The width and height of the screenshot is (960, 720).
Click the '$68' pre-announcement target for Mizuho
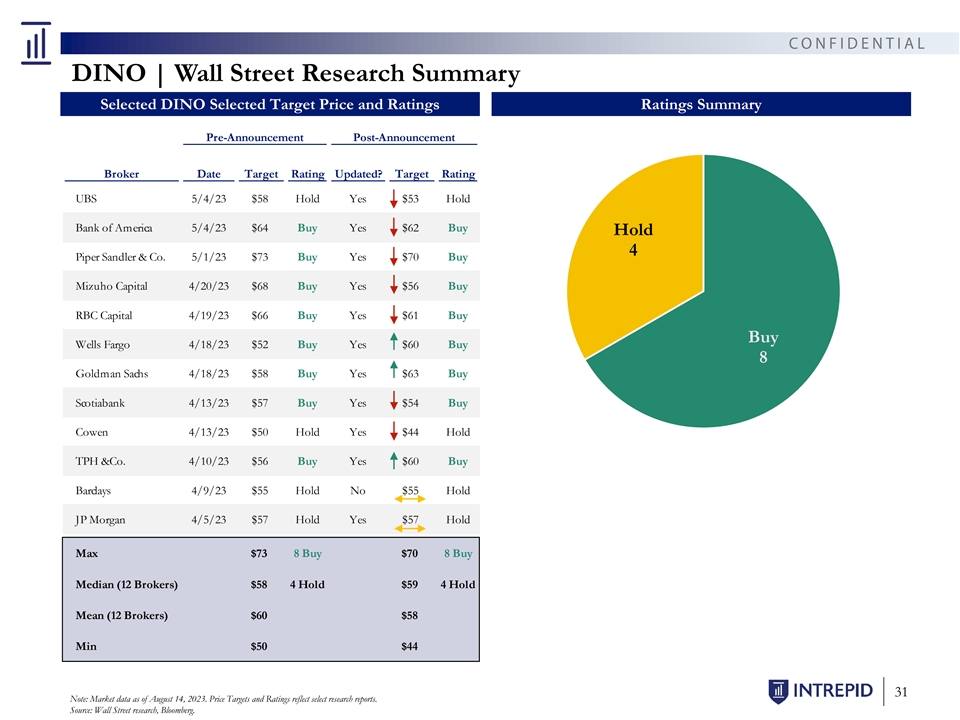tap(260, 286)
